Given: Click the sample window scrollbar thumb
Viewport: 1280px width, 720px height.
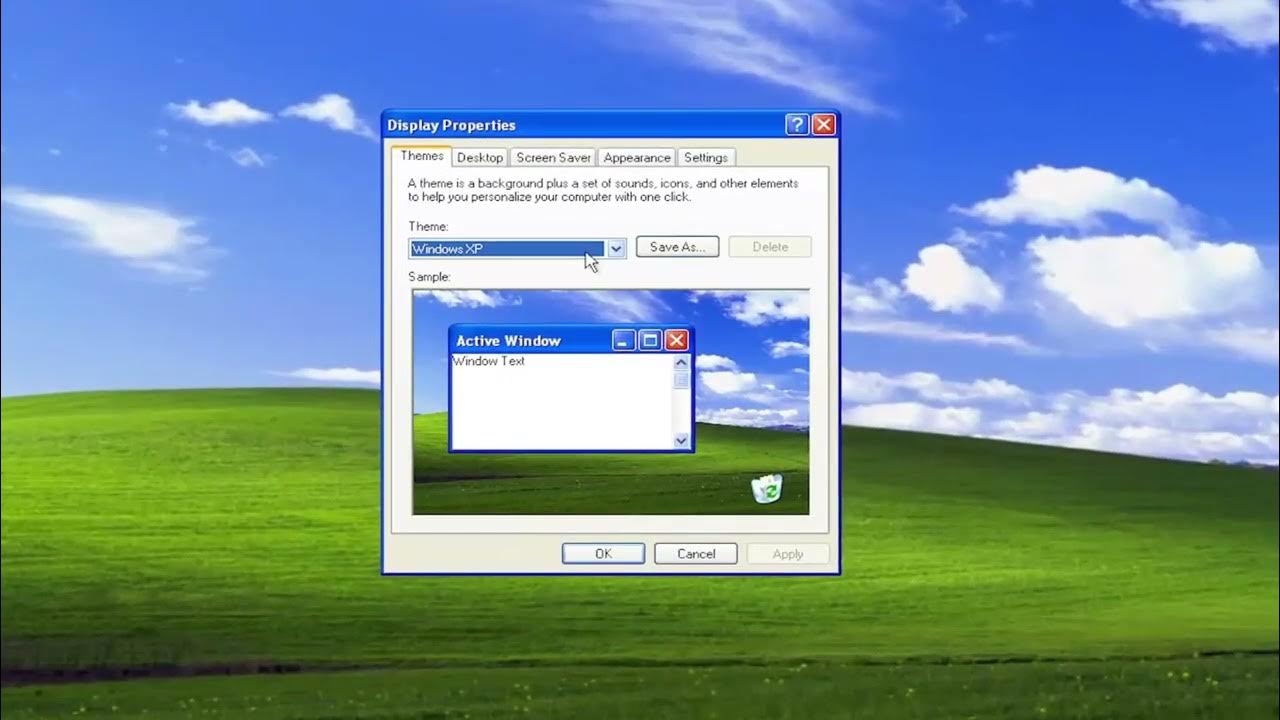Looking at the screenshot, I should (x=681, y=380).
